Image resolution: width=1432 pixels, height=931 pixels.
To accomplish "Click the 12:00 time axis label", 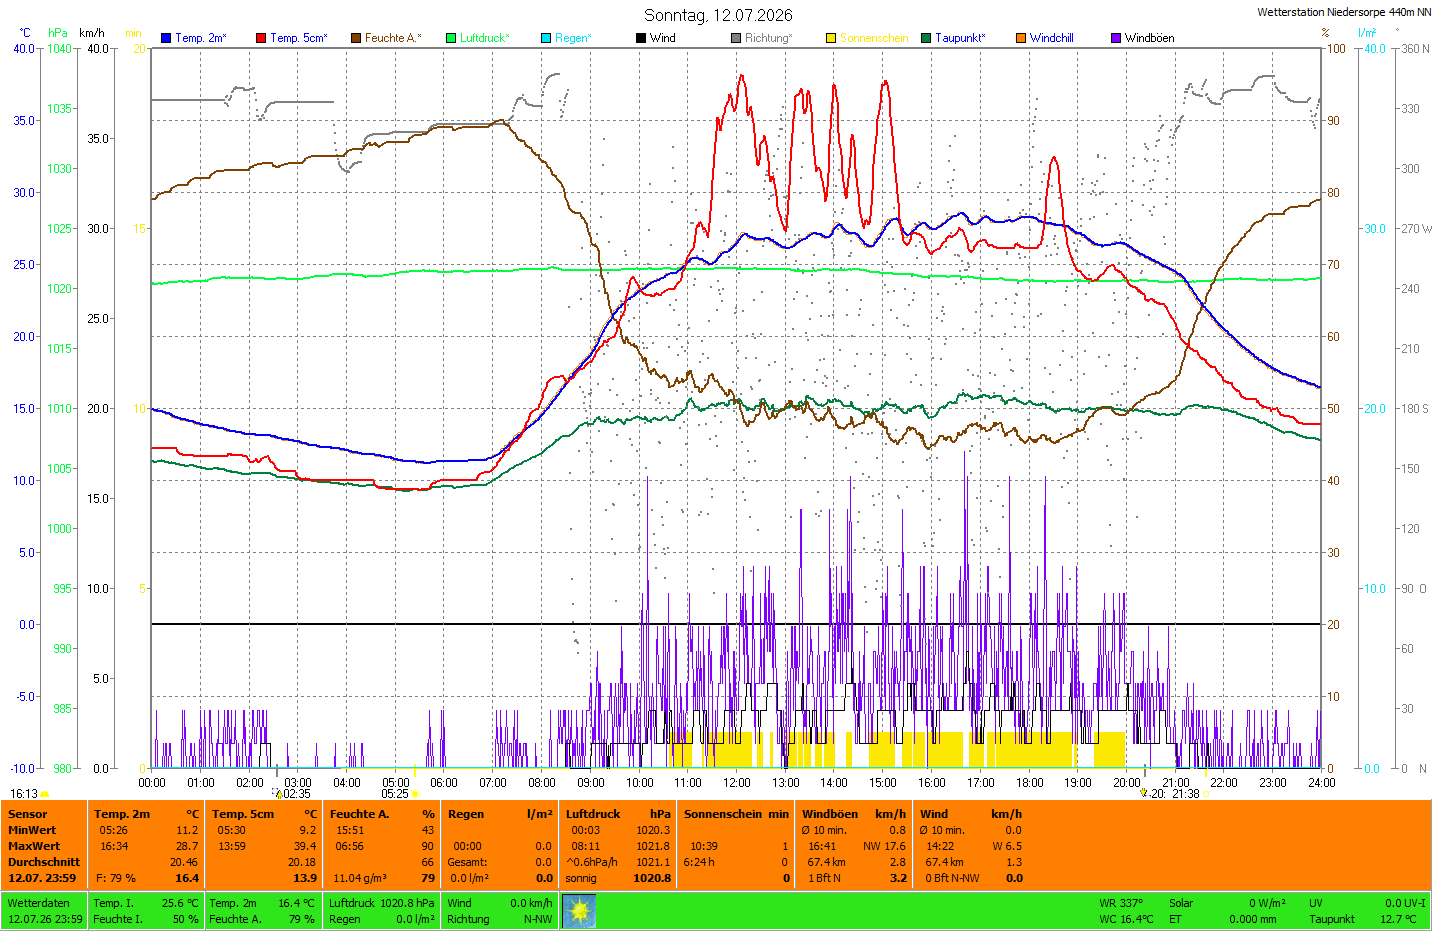I will 737,783.
